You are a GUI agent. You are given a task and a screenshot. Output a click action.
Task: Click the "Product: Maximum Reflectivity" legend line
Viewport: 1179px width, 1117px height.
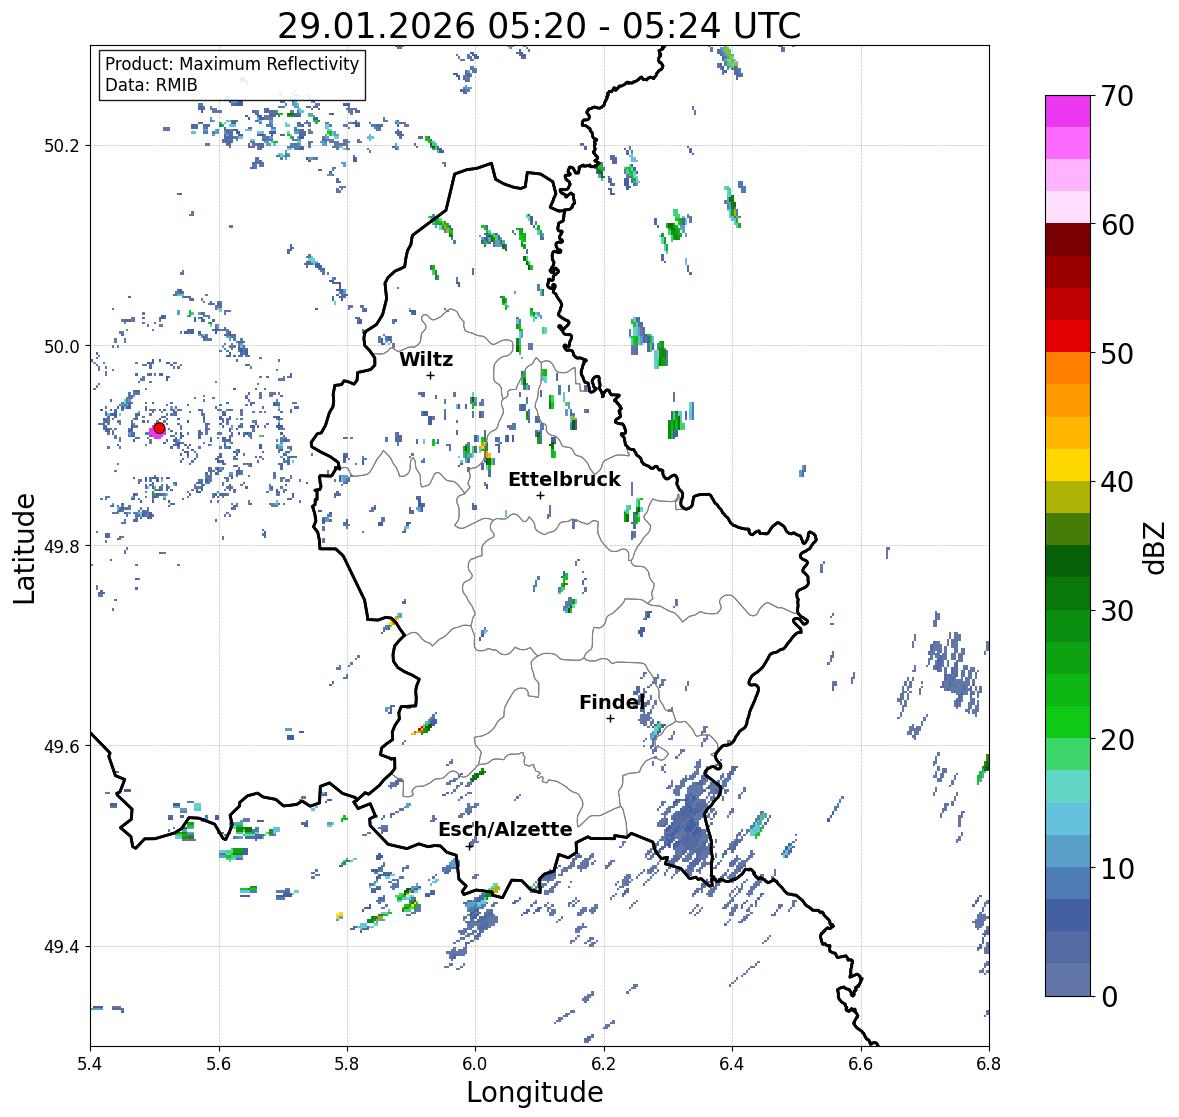232,64
